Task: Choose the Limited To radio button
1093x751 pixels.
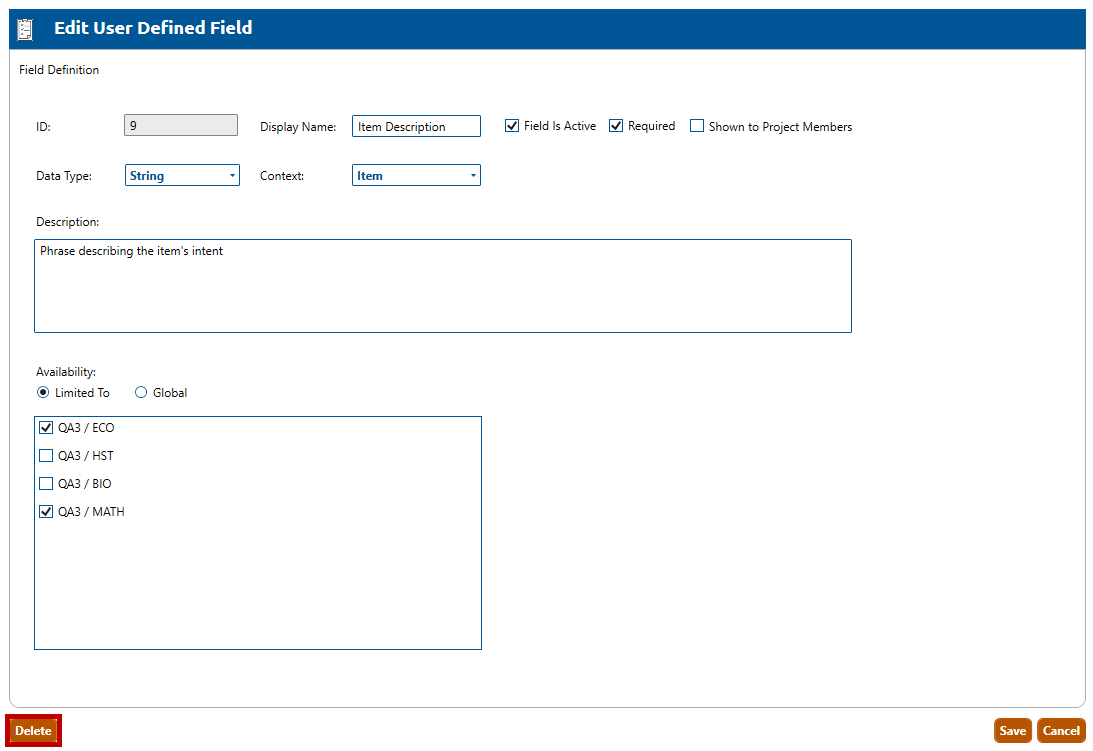Action: 43,393
